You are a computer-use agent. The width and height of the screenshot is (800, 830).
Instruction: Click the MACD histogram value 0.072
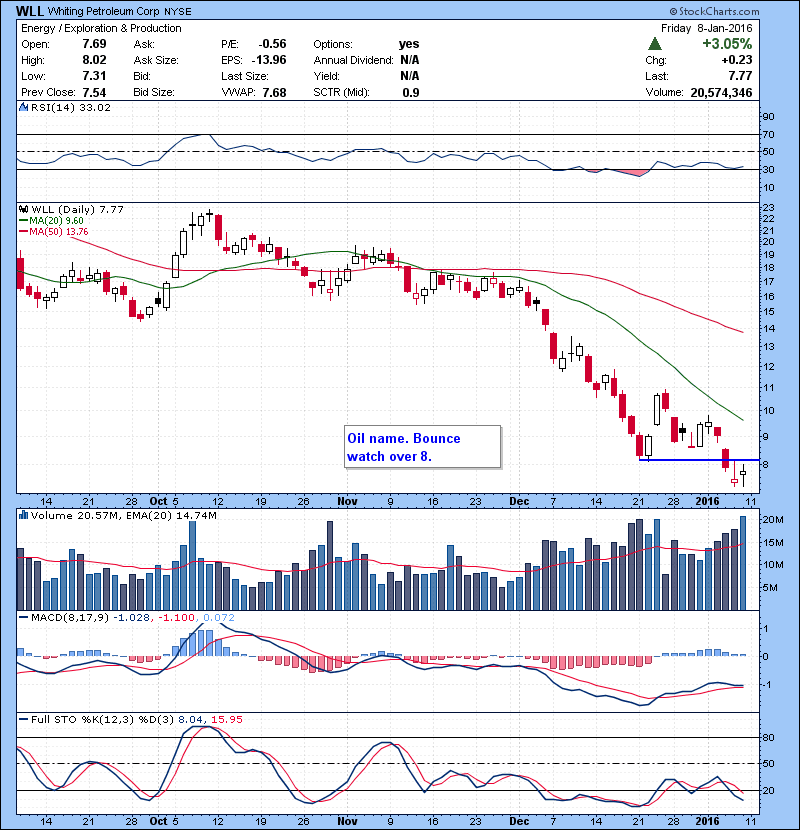pos(219,617)
